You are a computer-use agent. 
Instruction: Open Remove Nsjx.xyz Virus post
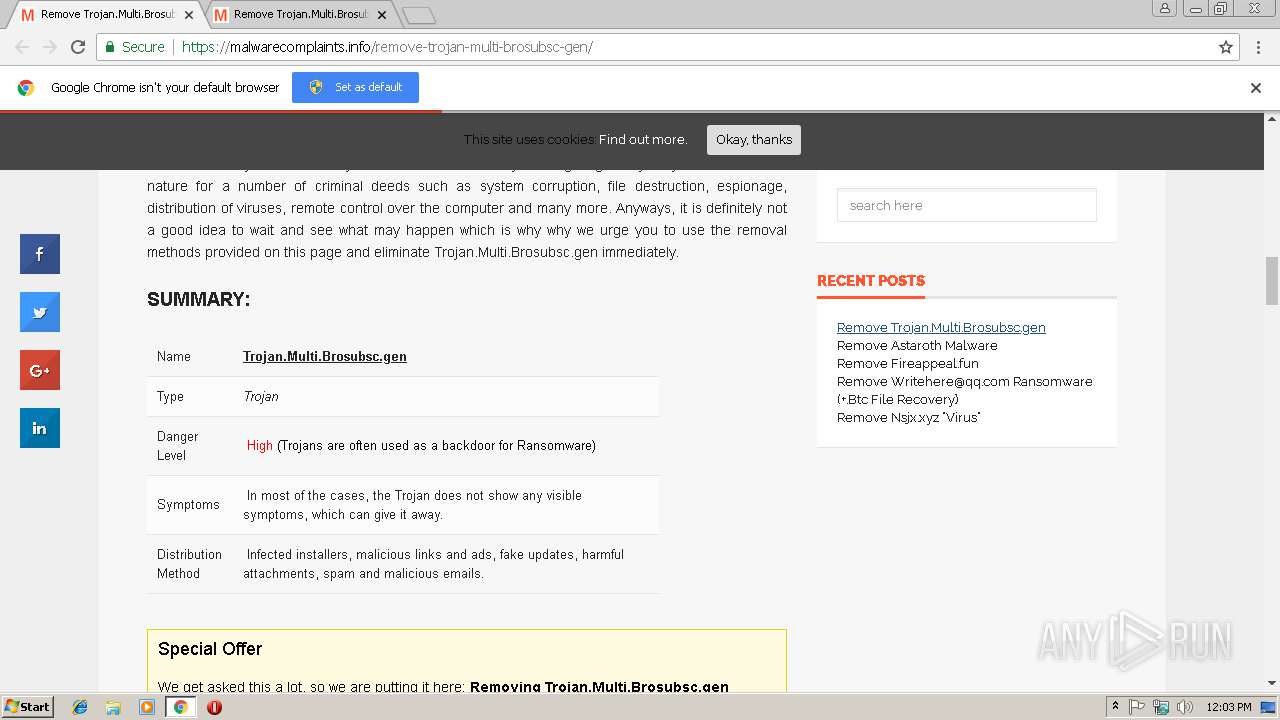(x=909, y=417)
